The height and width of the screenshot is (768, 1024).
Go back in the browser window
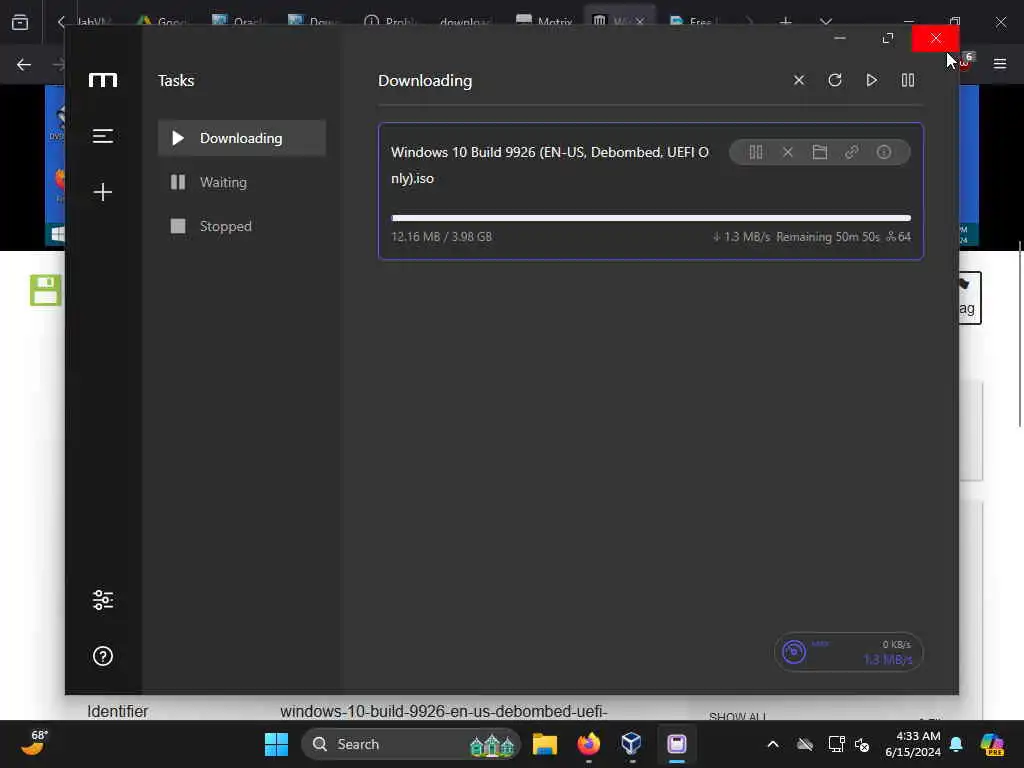(24, 64)
